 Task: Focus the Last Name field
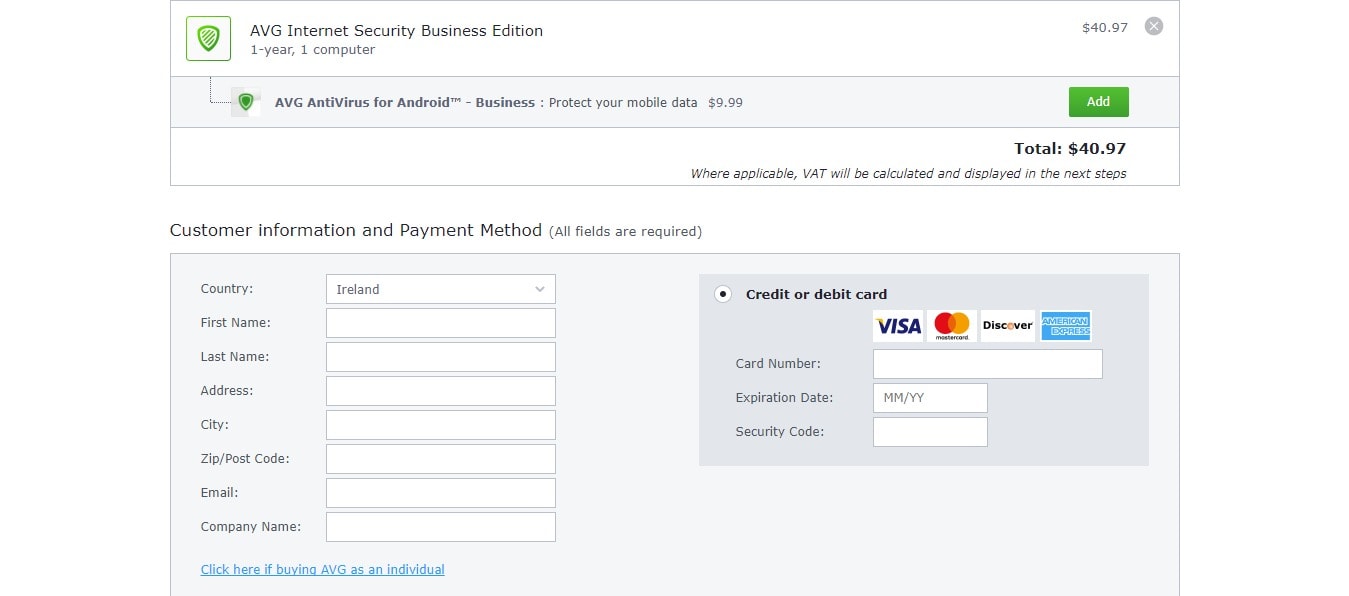(x=440, y=357)
